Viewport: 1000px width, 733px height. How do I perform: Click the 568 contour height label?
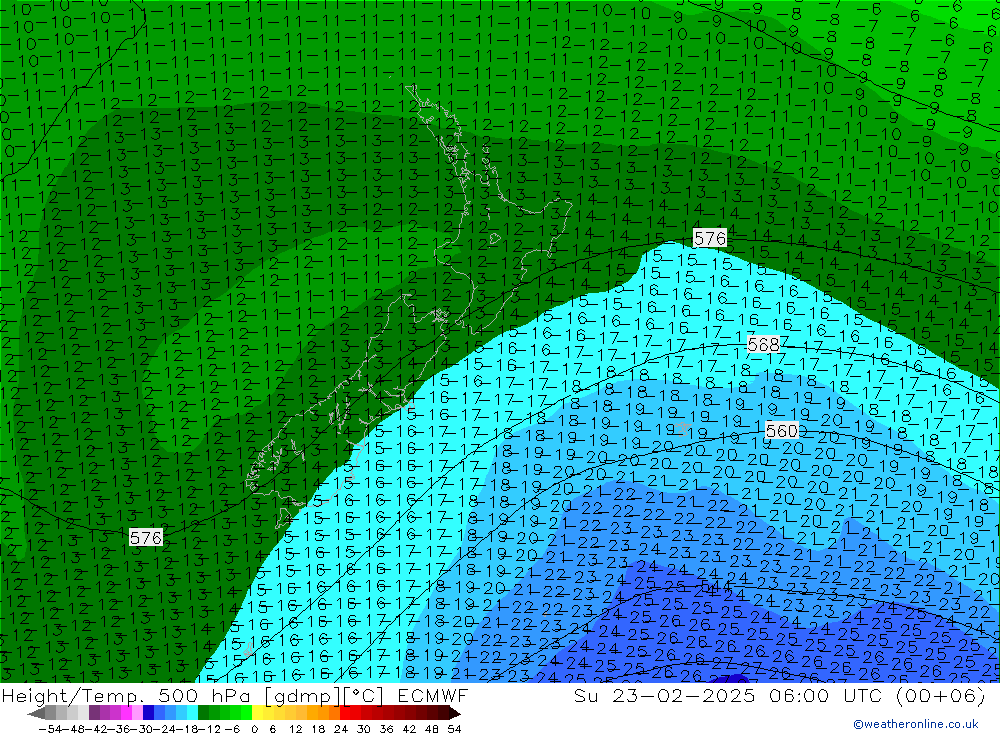tap(763, 345)
